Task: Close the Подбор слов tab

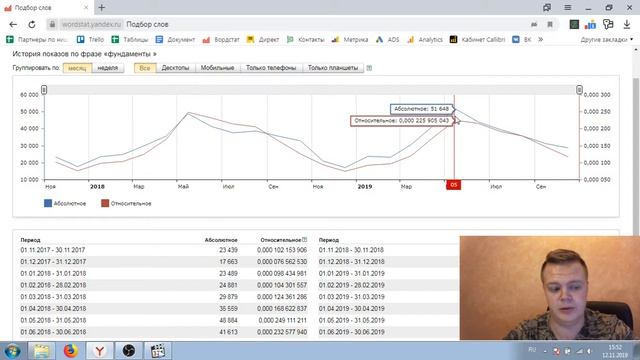Action: [86, 7]
